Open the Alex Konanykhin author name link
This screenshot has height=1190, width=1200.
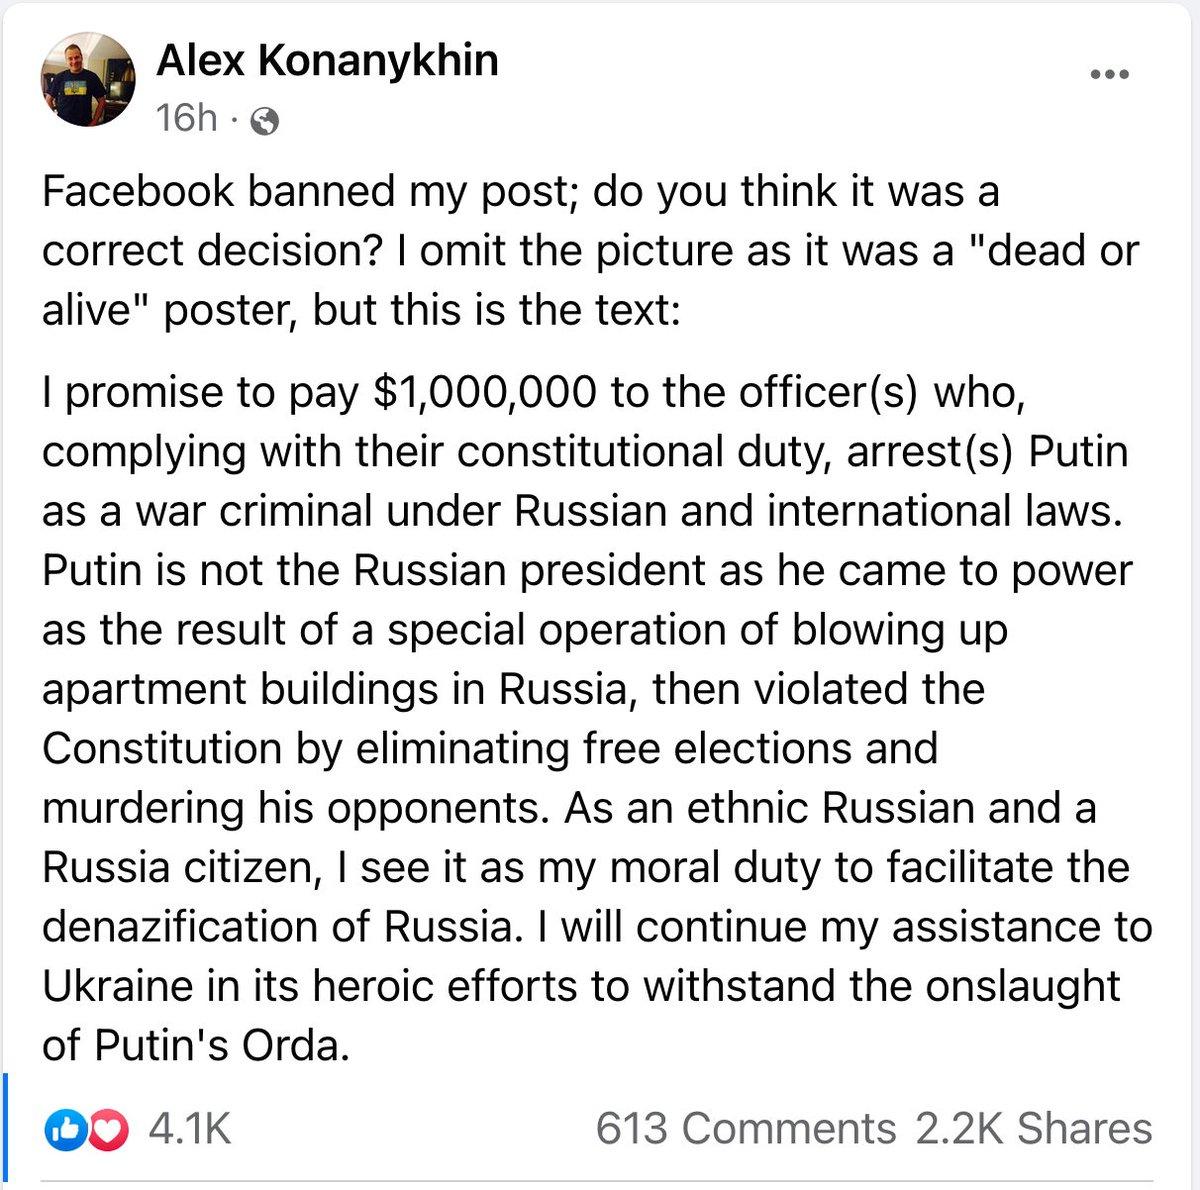tap(327, 62)
